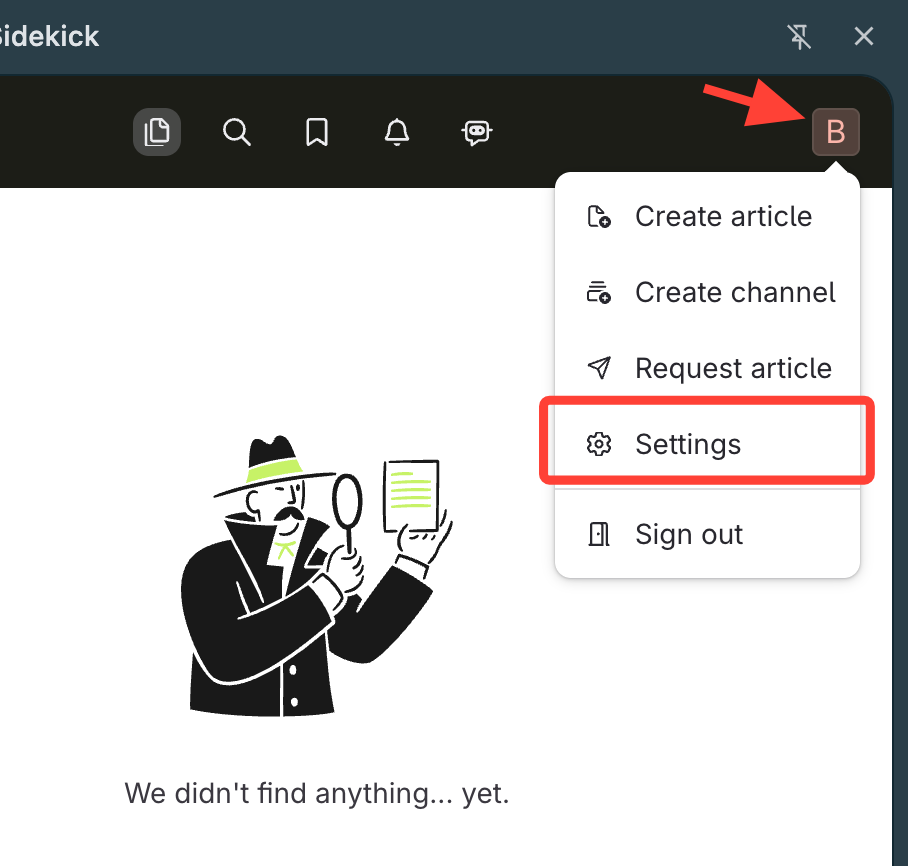The image size is (908, 866).
Task: Close the Sidekick panel with the X
Action: pos(864,37)
